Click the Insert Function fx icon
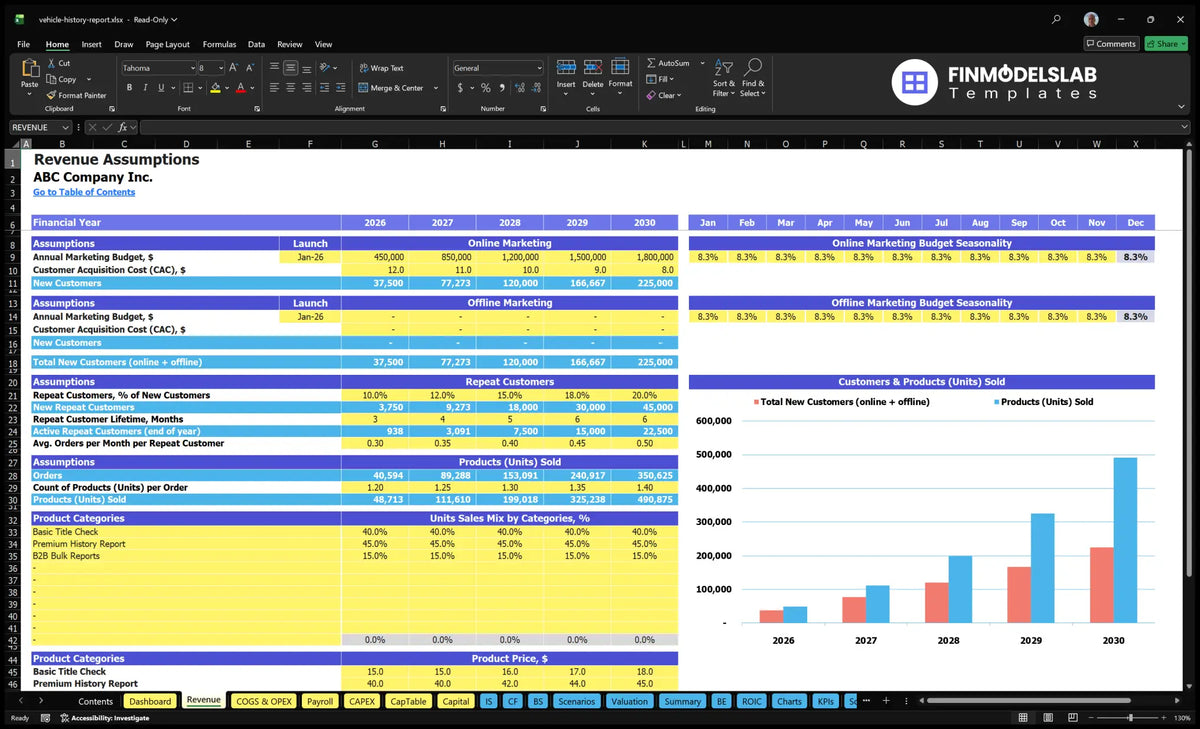The height and width of the screenshot is (729, 1200). pos(123,127)
